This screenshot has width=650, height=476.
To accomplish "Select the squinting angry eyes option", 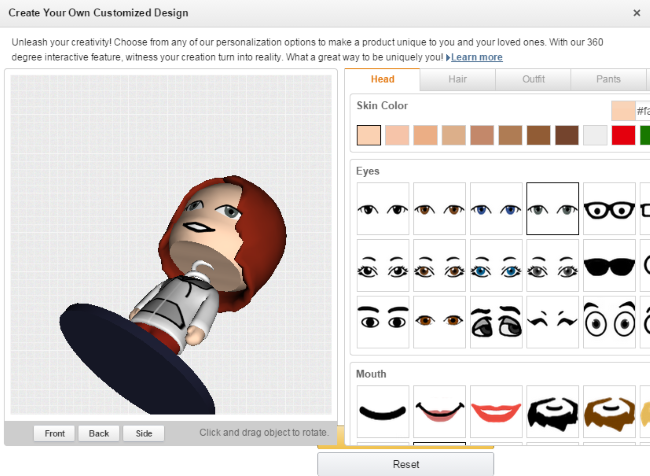I will 553,323.
